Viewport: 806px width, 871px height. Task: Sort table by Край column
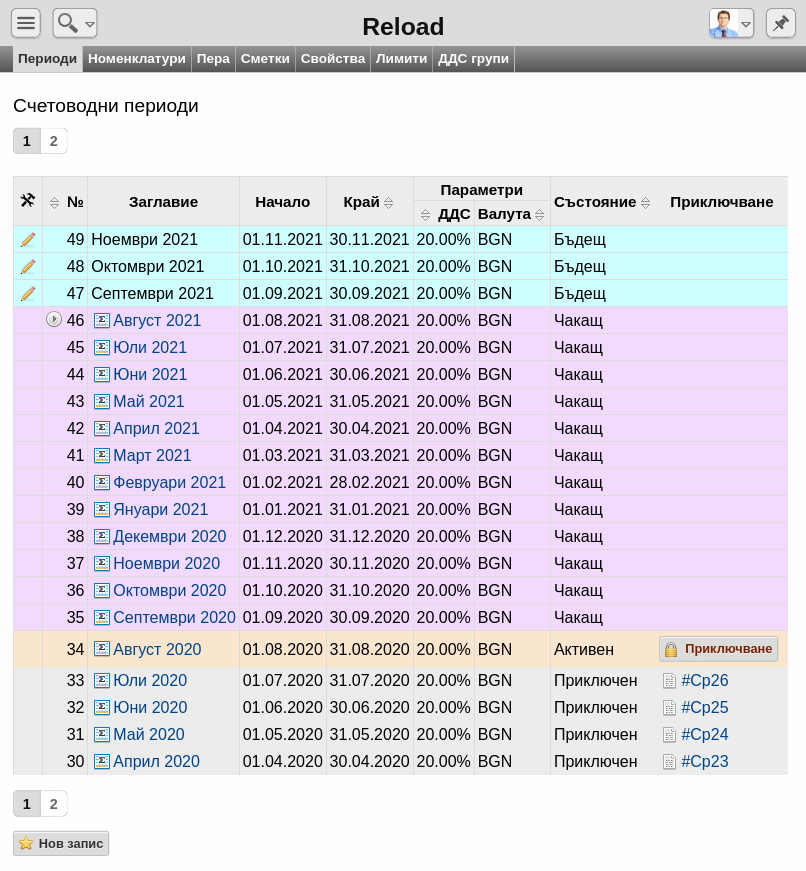pos(388,203)
